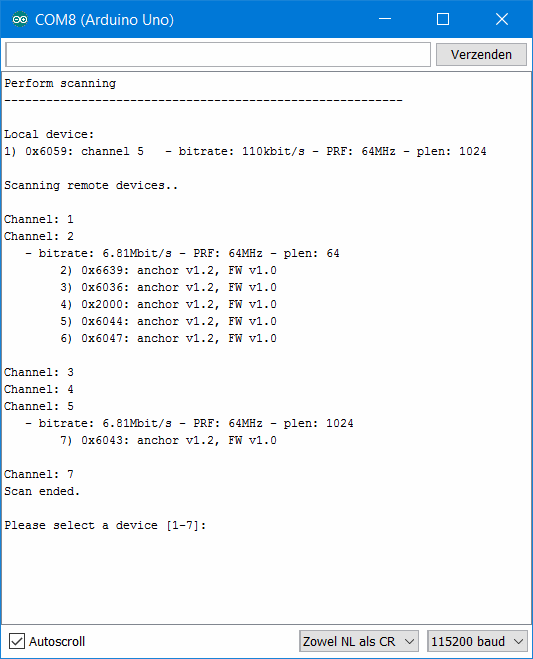
Task: Toggle the Autoscroll checkbox
Action: point(17,641)
